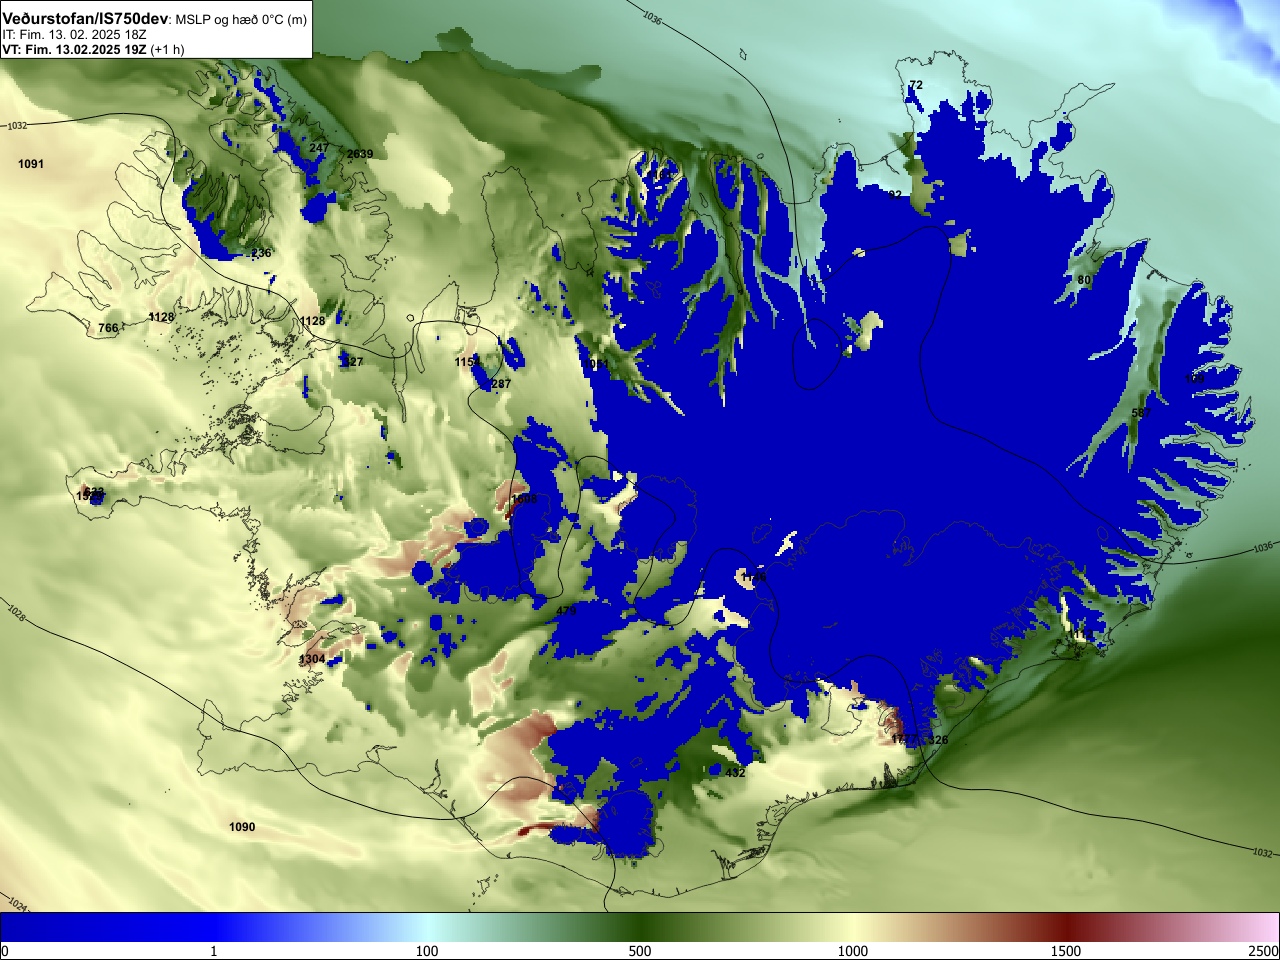
Task: Click the 326 height value on map
Action: tap(938, 740)
